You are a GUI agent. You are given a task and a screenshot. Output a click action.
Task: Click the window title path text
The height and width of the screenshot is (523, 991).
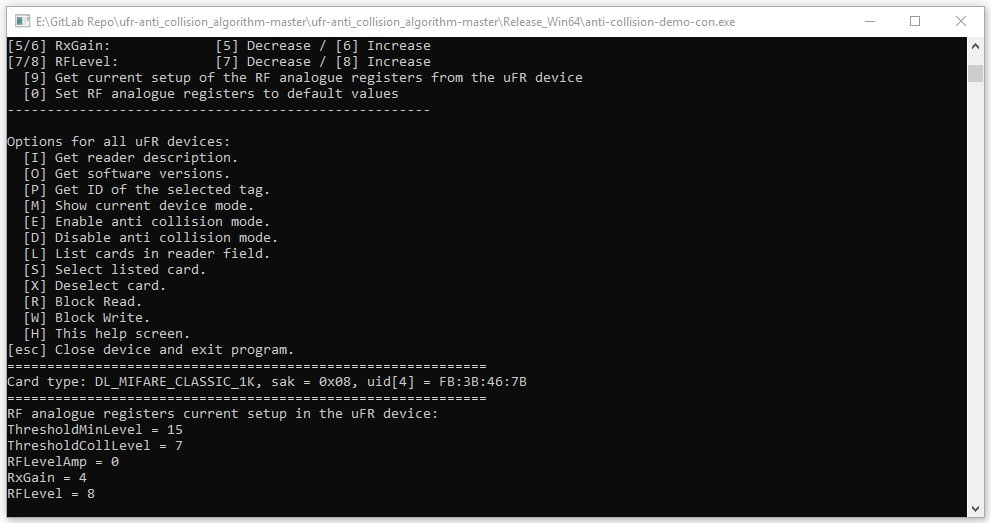(x=386, y=22)
